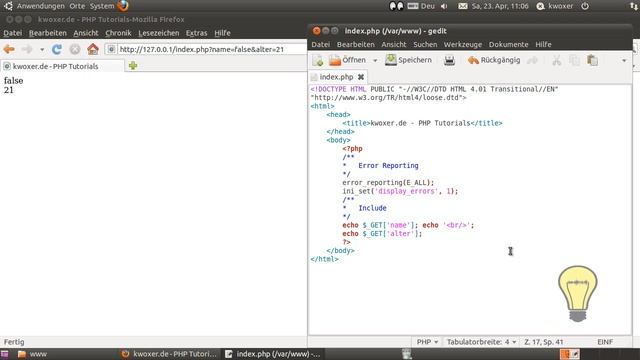Click the volume speaker icon in panel
Viewport: 640px width, 360px height.
pyautogui.click(x=444, y=6)
